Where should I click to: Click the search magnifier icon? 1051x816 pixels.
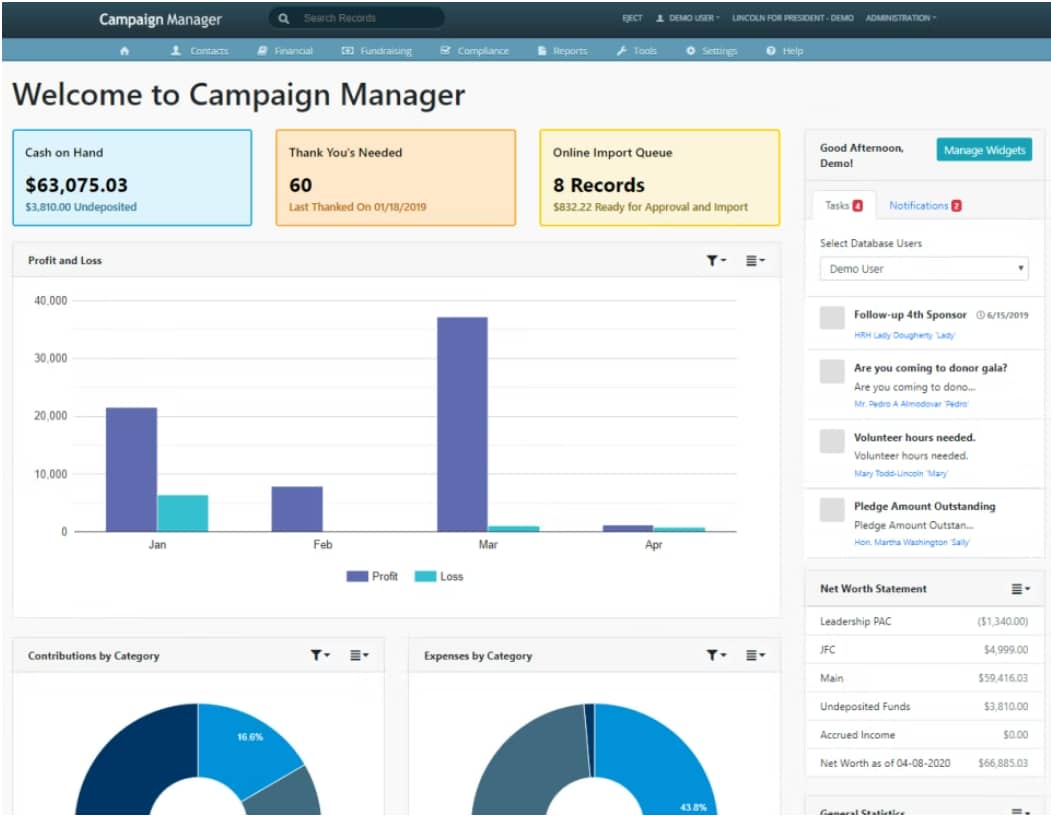[x=284, y=18]
